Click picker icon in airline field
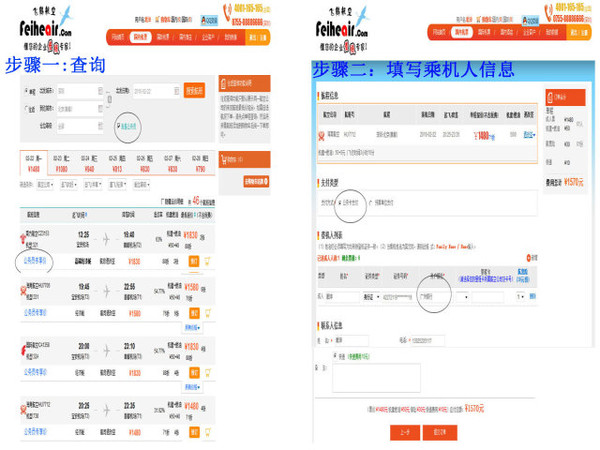 pos(100,126)
